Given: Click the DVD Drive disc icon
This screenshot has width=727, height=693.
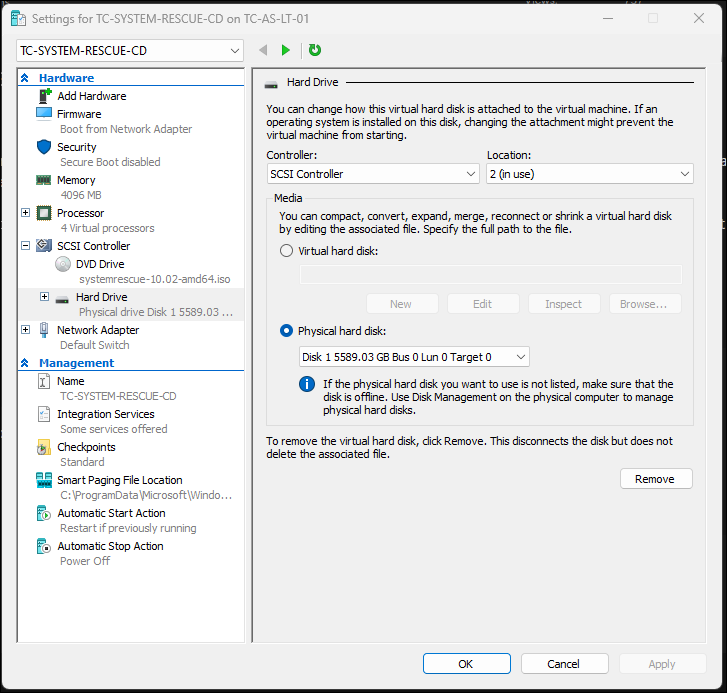Looking at the screenshot, I should [63, 264].
